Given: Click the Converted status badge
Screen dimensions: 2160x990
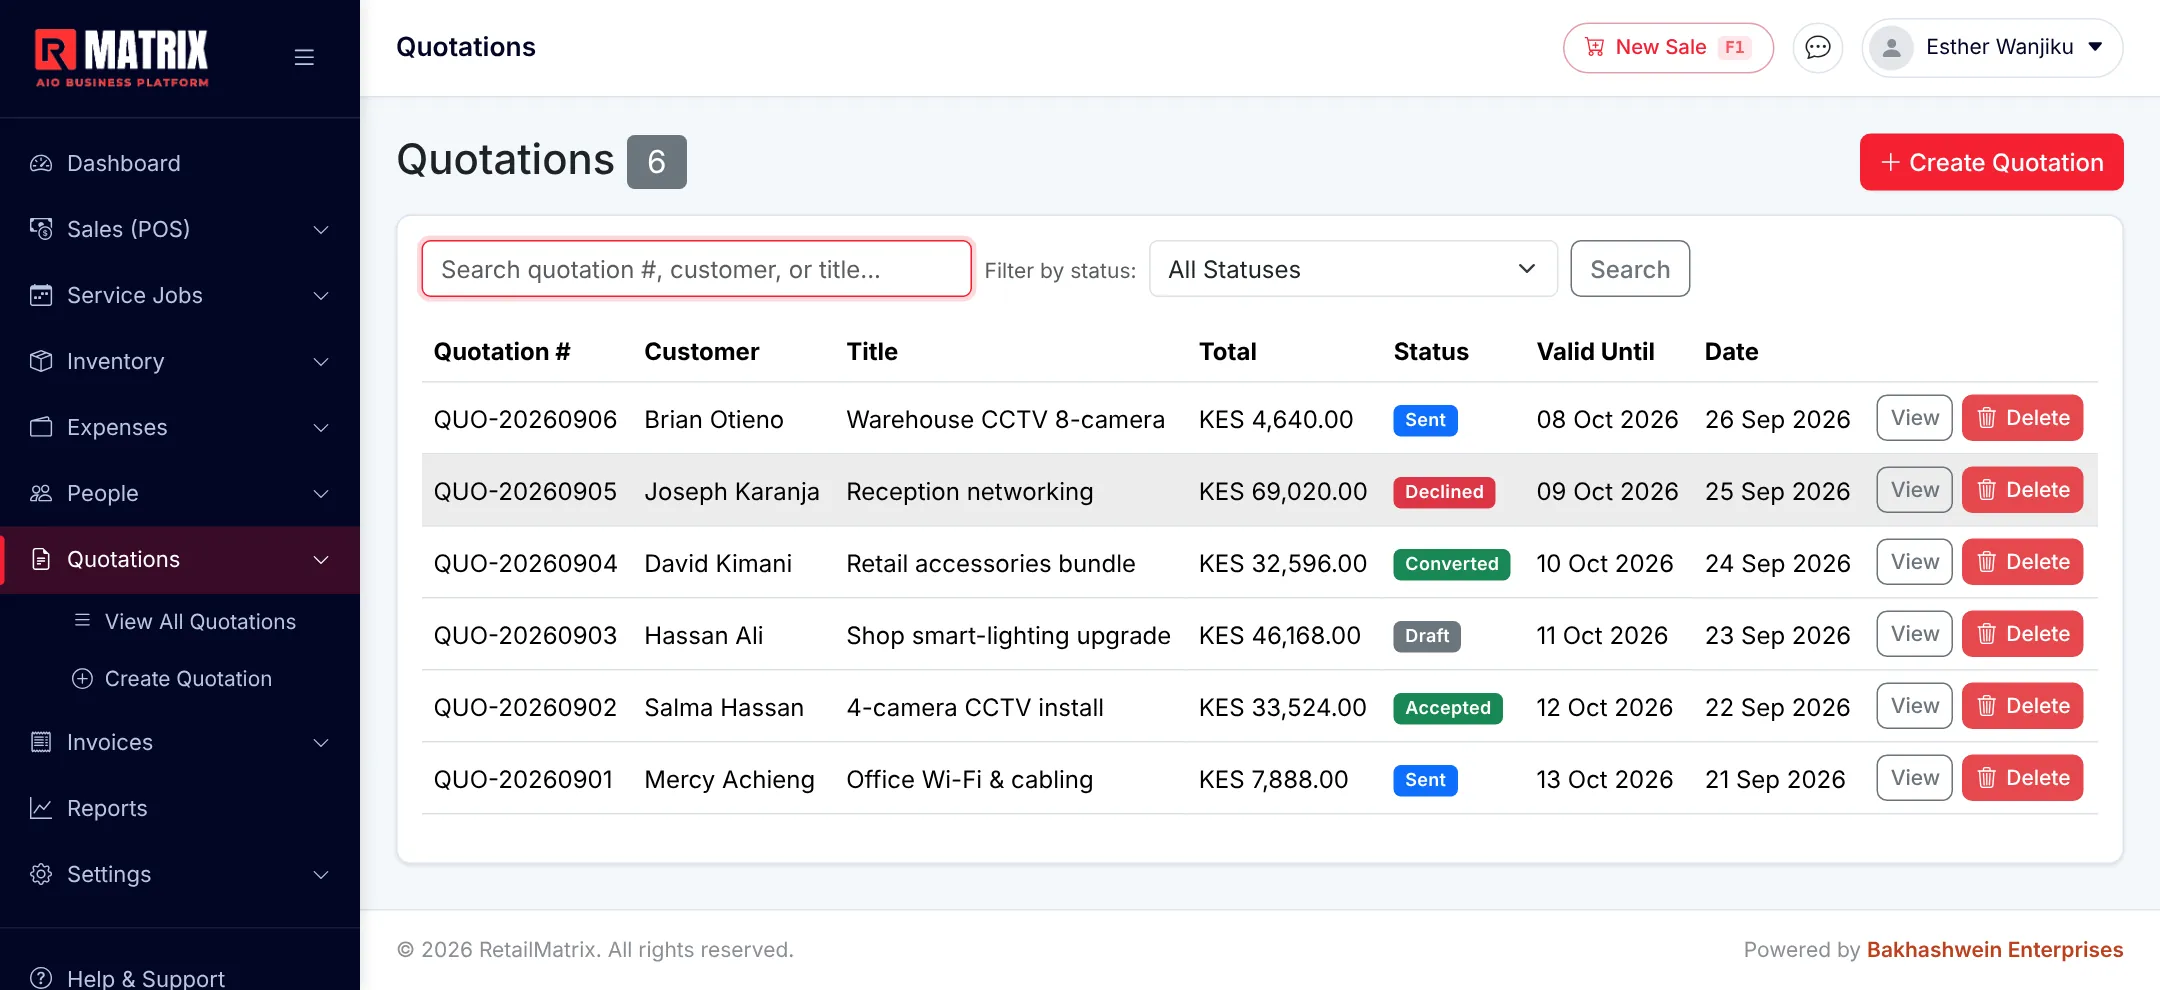Looking at the screenshot, I should [x=1451, y=564].
